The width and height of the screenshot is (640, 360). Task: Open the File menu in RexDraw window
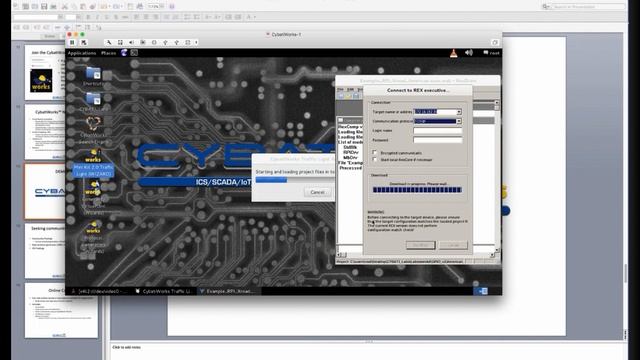pos(340,89)
